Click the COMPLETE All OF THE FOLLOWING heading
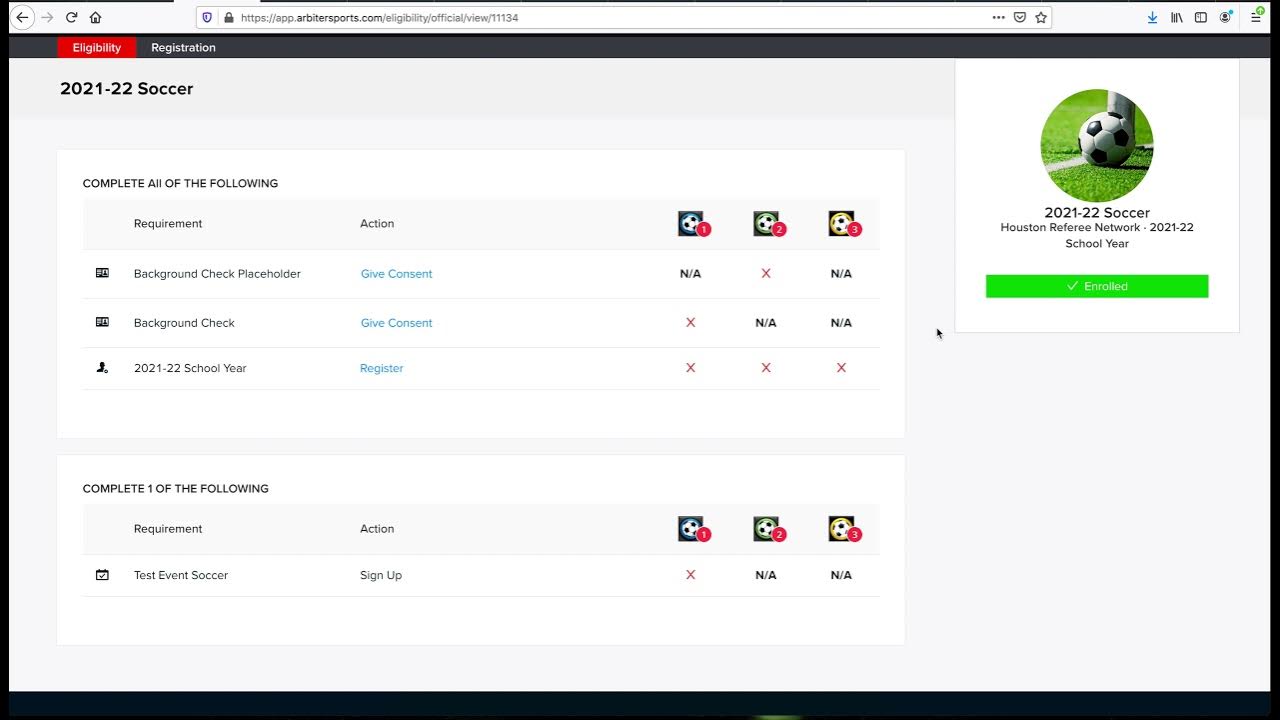The width and height of the screenshot is (1280, 720). point(180,184)
